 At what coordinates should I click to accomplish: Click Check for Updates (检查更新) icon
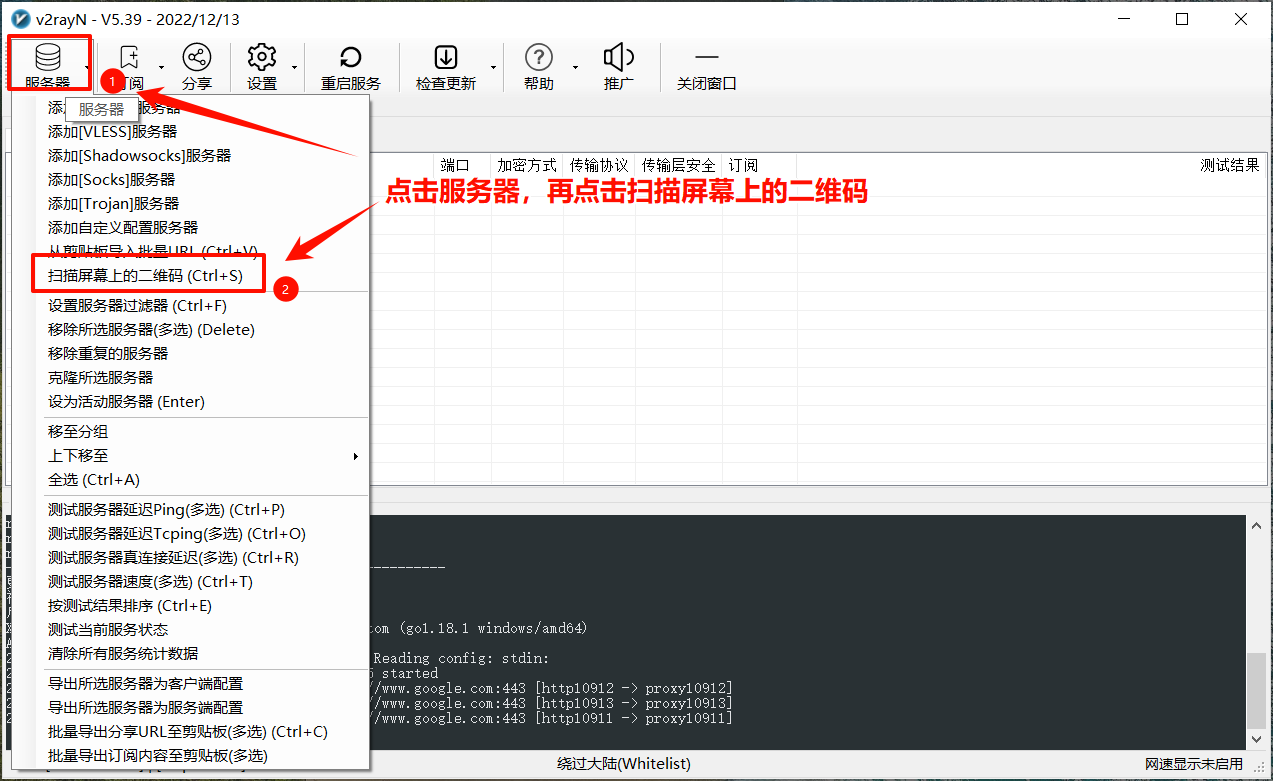click(445, 58)
